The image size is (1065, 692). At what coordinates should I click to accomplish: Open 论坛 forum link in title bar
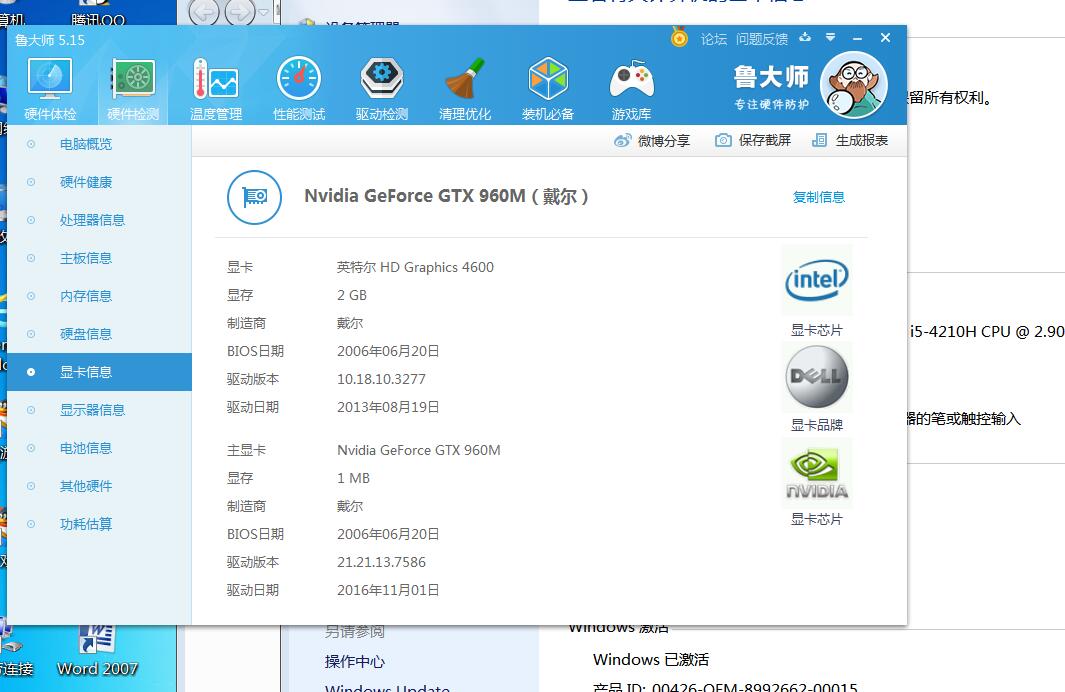pyautogui.click(x=714, y=39)
